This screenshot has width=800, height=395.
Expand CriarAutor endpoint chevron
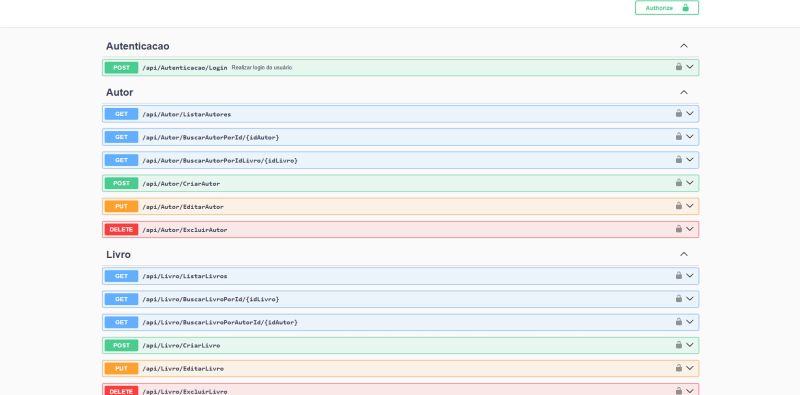click(x=690, y=182)
